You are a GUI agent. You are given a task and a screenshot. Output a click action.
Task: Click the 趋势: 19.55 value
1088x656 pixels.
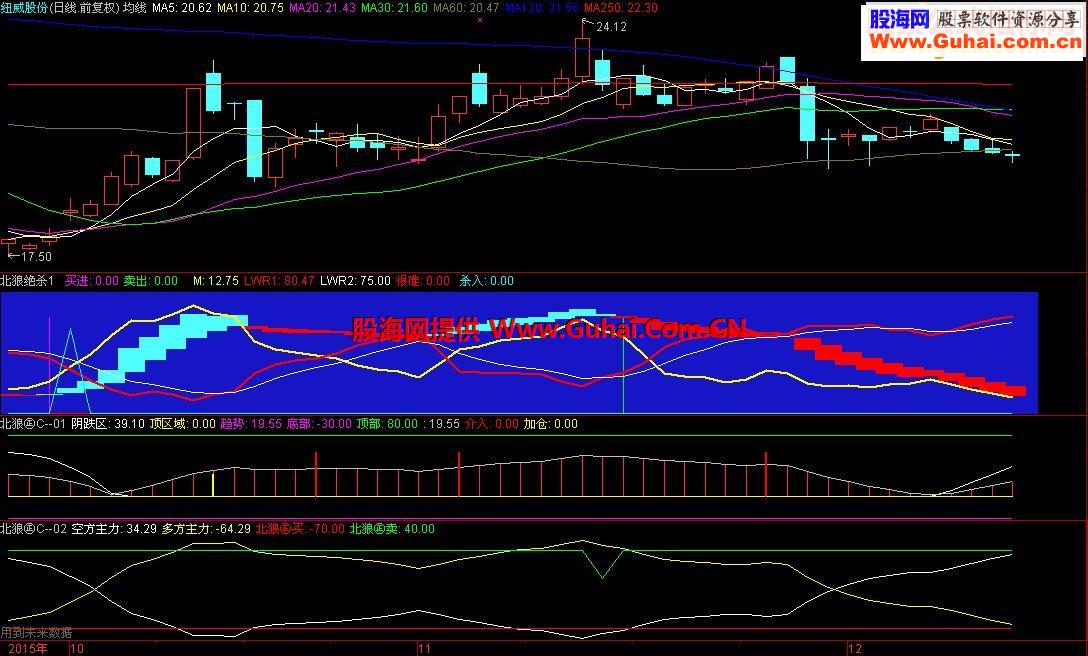(x=251, y=424)
